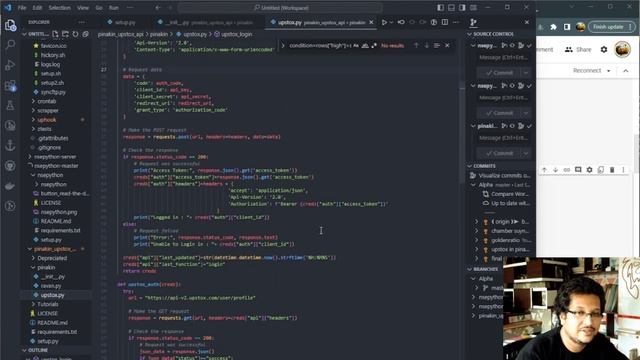Expand the find widget replace chevron
640x360 pixels.
click(282, 46)
